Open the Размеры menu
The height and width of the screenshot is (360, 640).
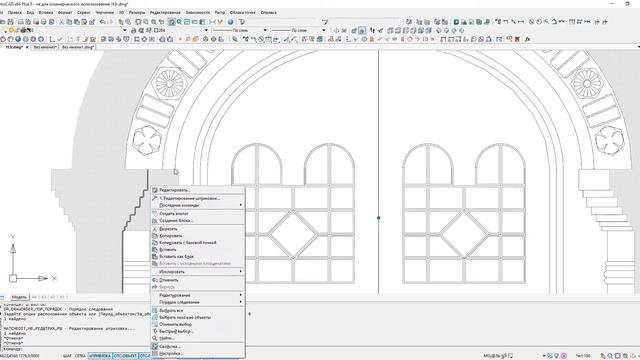[x=137, y=13]
